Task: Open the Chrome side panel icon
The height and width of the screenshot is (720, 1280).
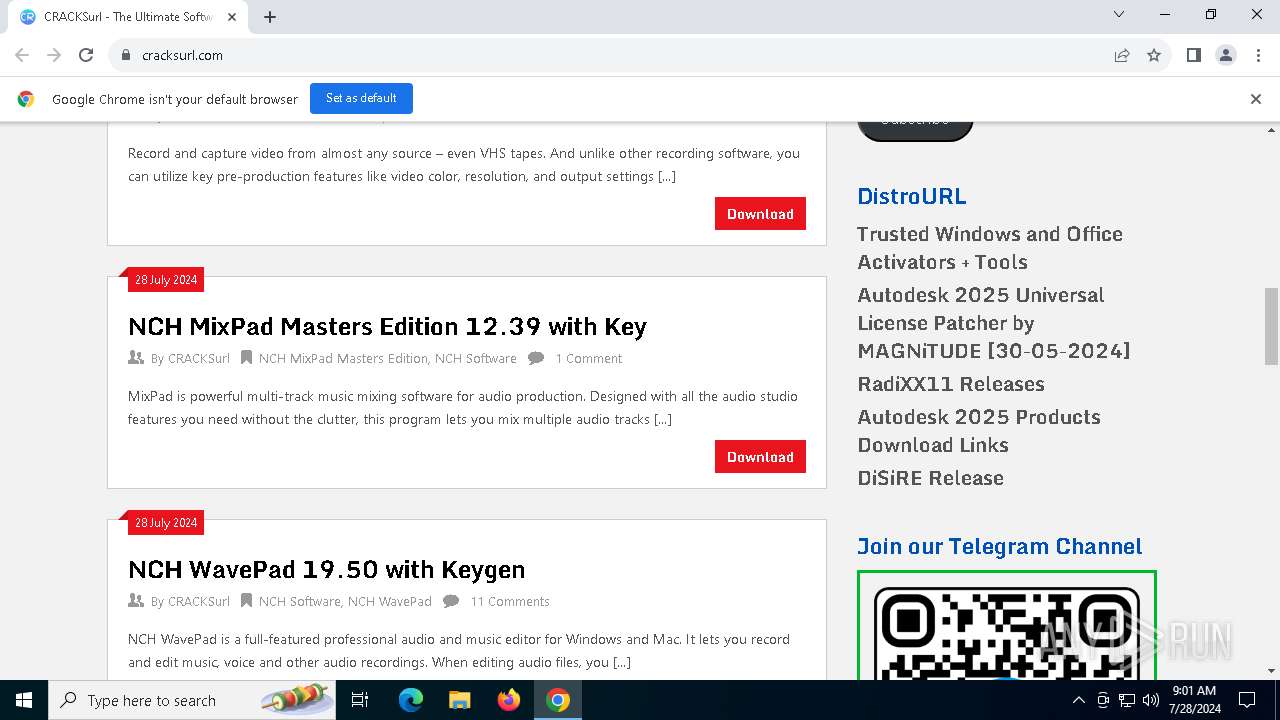Action: (x=1194, y=55)
